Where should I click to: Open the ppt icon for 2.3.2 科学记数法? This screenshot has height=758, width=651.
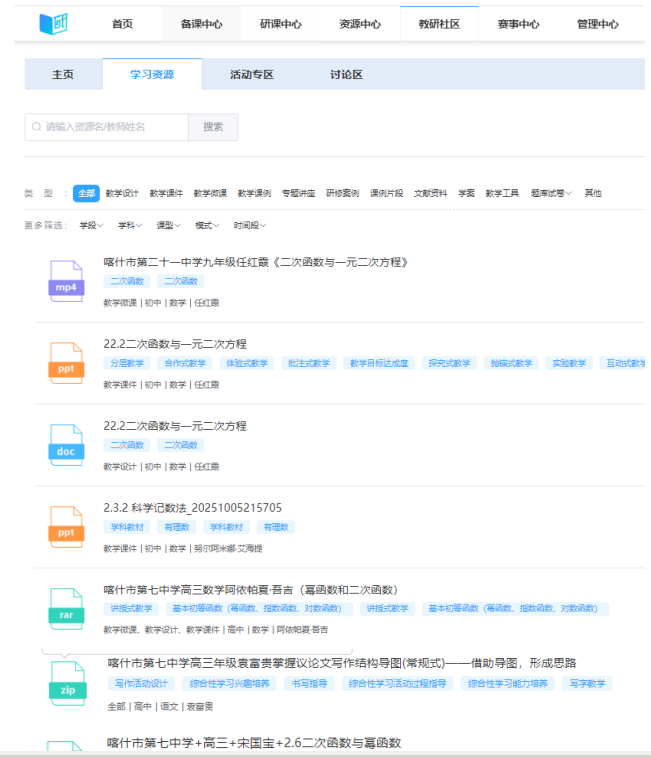[x=66, y=527]
